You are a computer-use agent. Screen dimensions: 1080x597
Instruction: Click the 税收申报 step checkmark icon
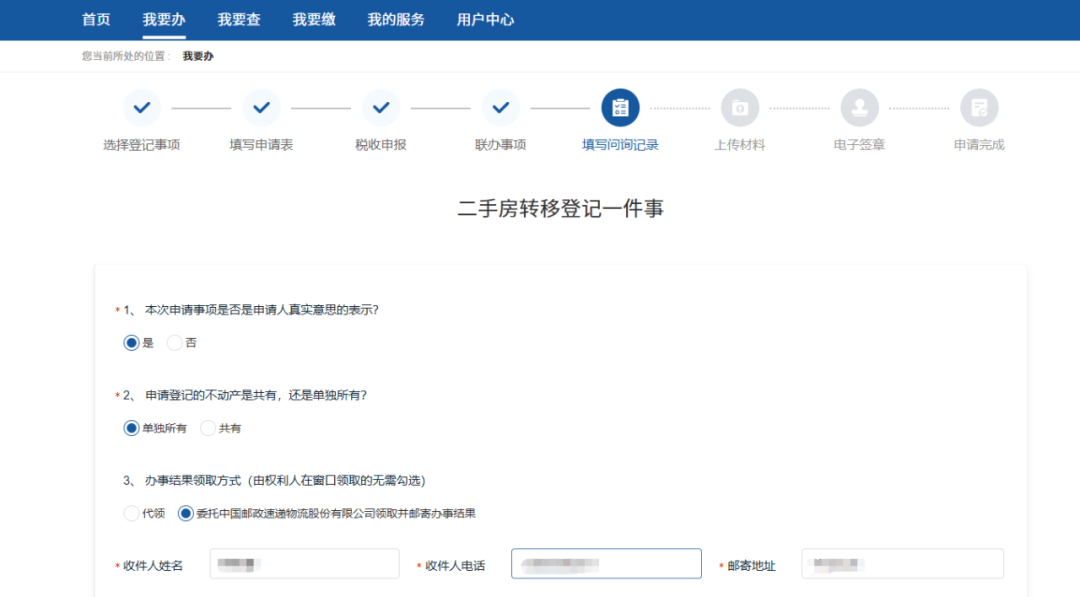381,108
